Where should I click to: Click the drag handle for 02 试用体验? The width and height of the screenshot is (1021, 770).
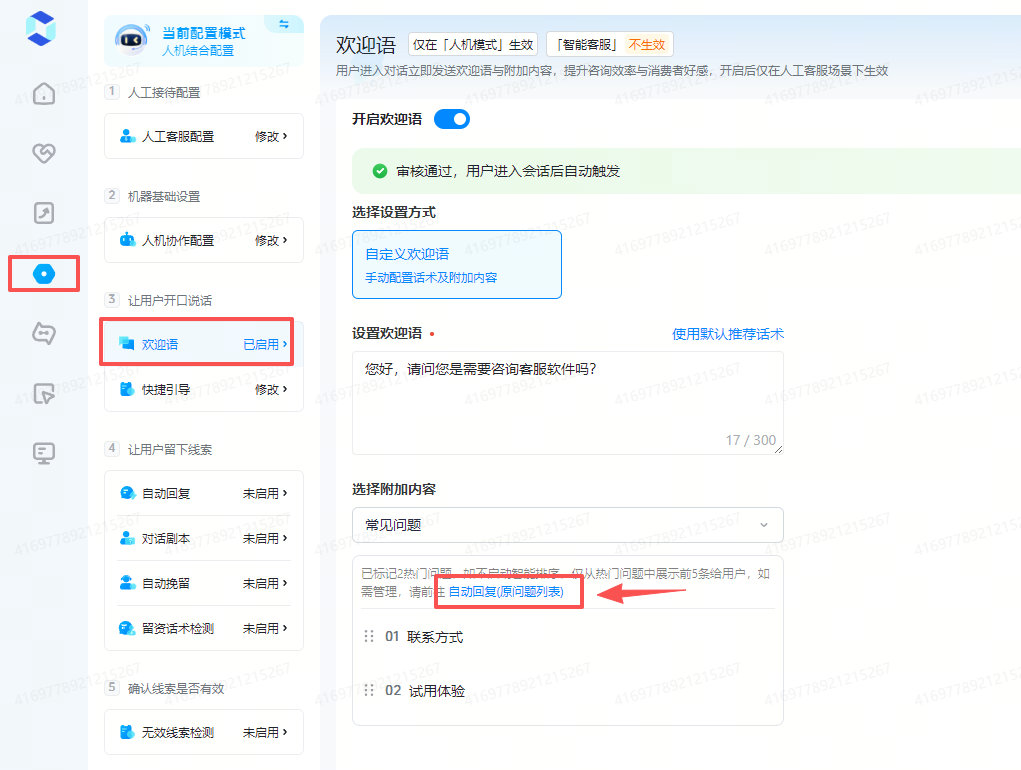pyautogui.click(x=369, y=690)
